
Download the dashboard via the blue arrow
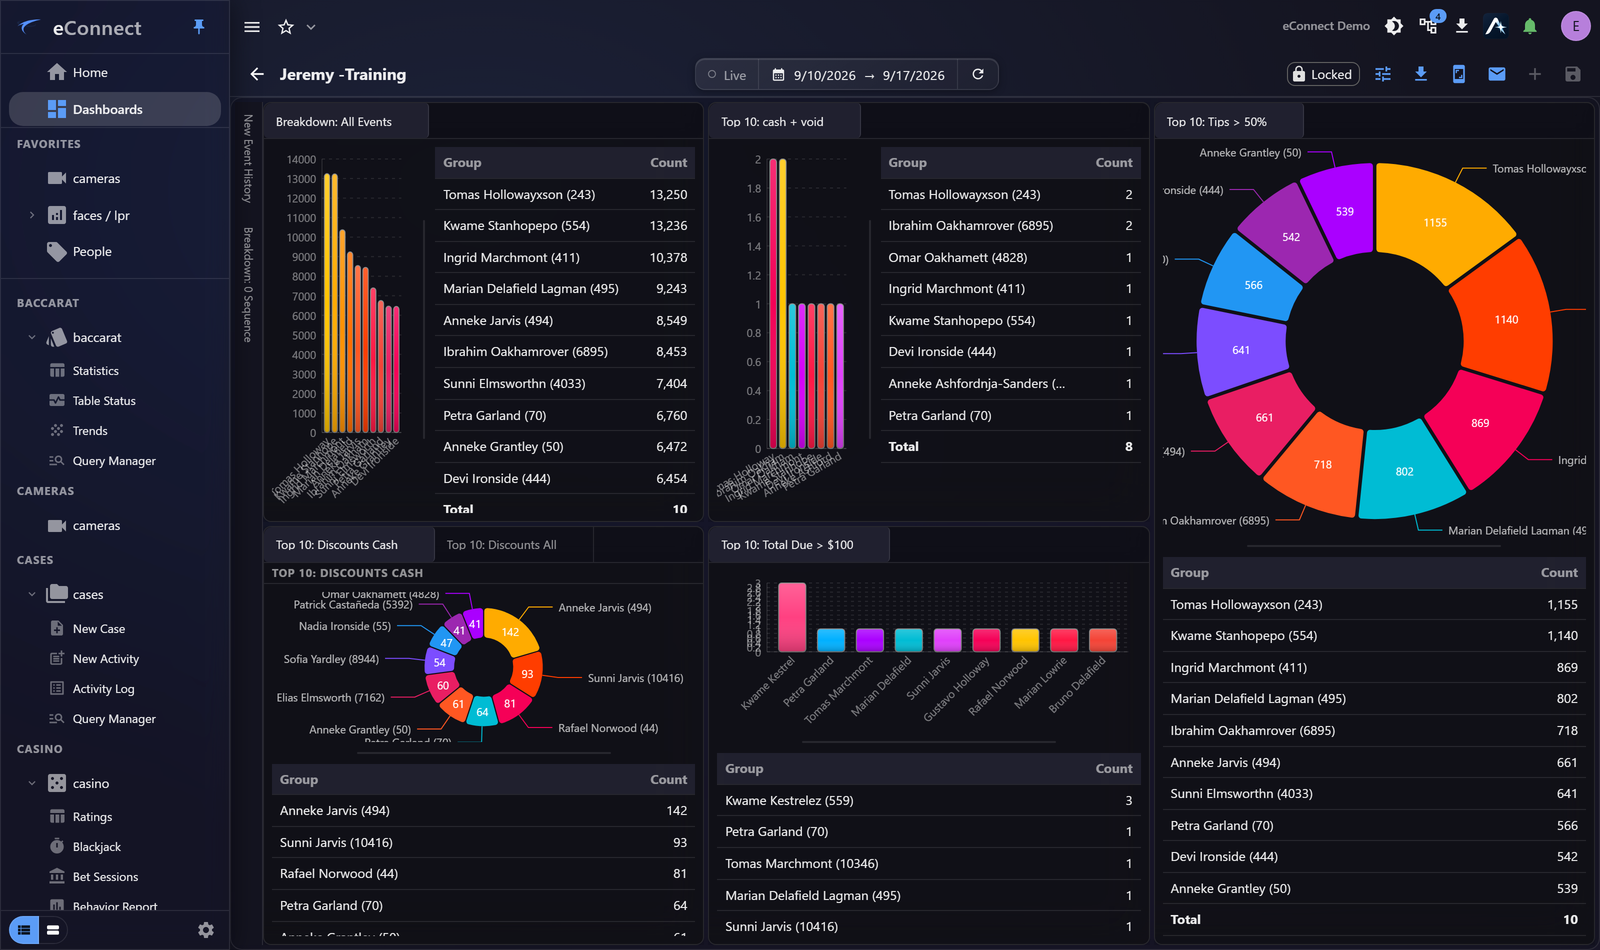click(x=1421, y=74)
